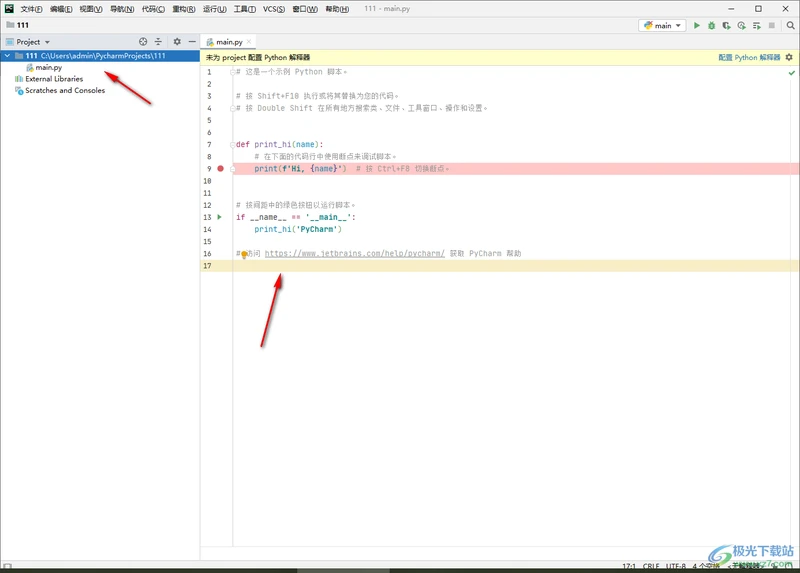The height and width of the screenshot is (573, 800).
Task: Click 未为 project 配置 Python 解释器 warning text
Action: point(258,57)
